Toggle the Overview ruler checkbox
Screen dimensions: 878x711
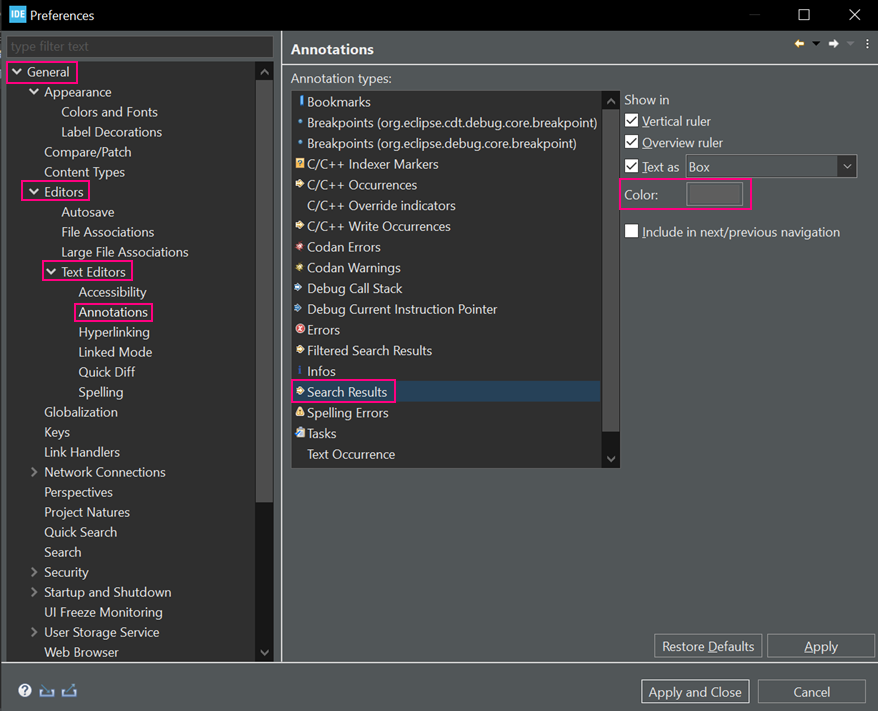tap(631, 142)
